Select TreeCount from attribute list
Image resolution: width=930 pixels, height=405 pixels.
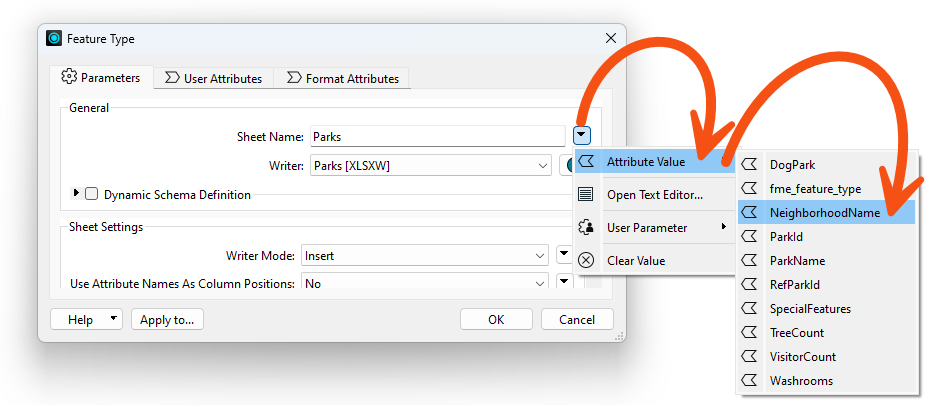(x=826, y=333)
